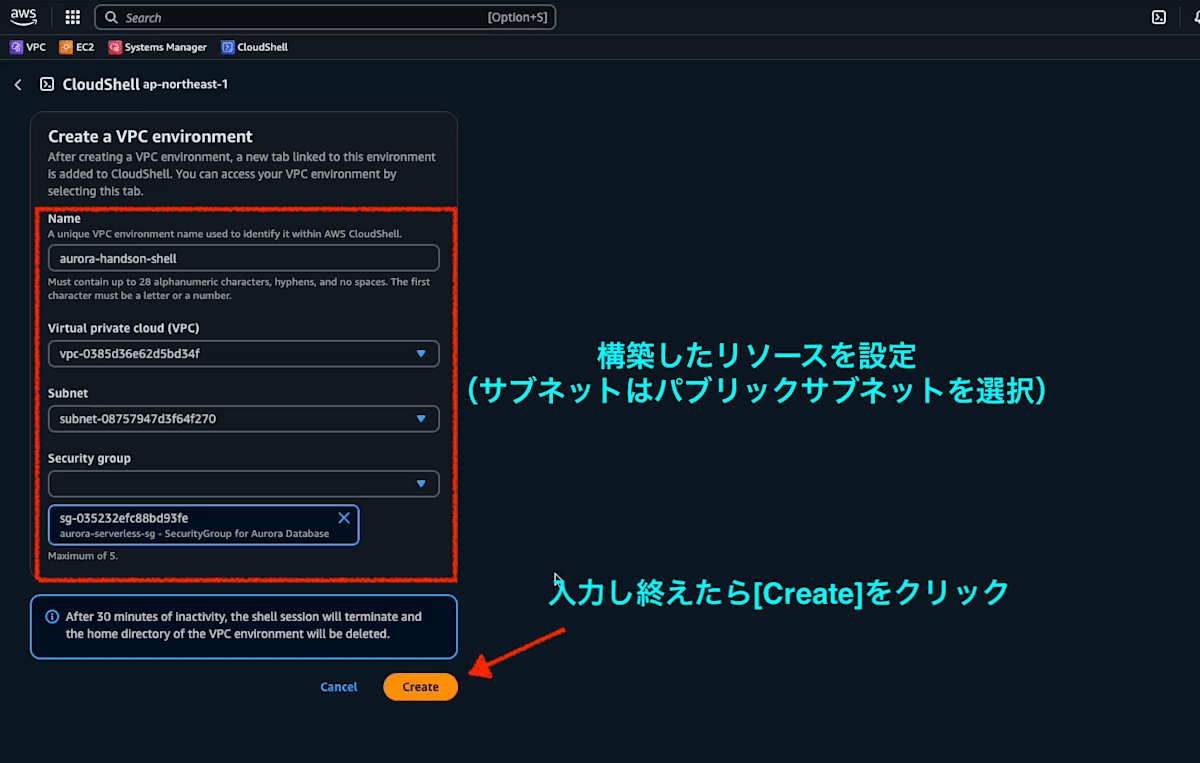Screen dimensions: 1200x763
Task: Click the Maximum of 5 hint text
Action: click(83, 556)
